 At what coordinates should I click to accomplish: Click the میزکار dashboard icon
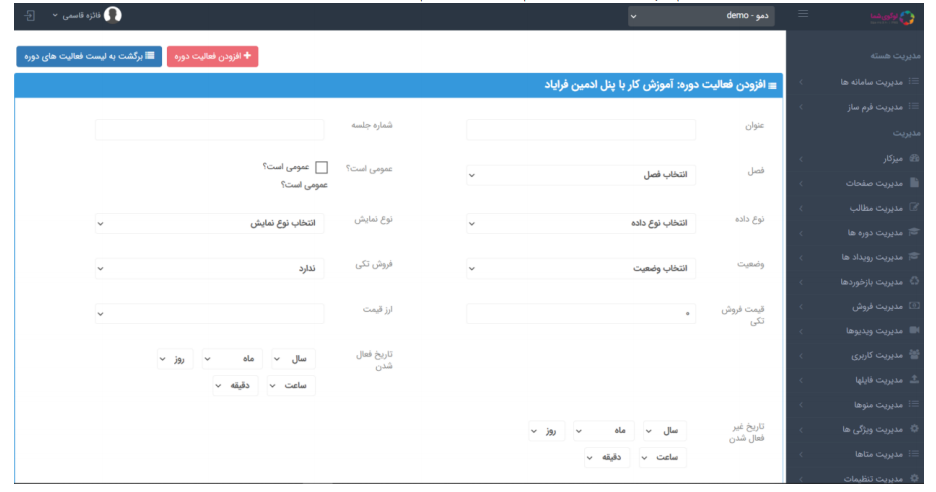coord(913,158)
